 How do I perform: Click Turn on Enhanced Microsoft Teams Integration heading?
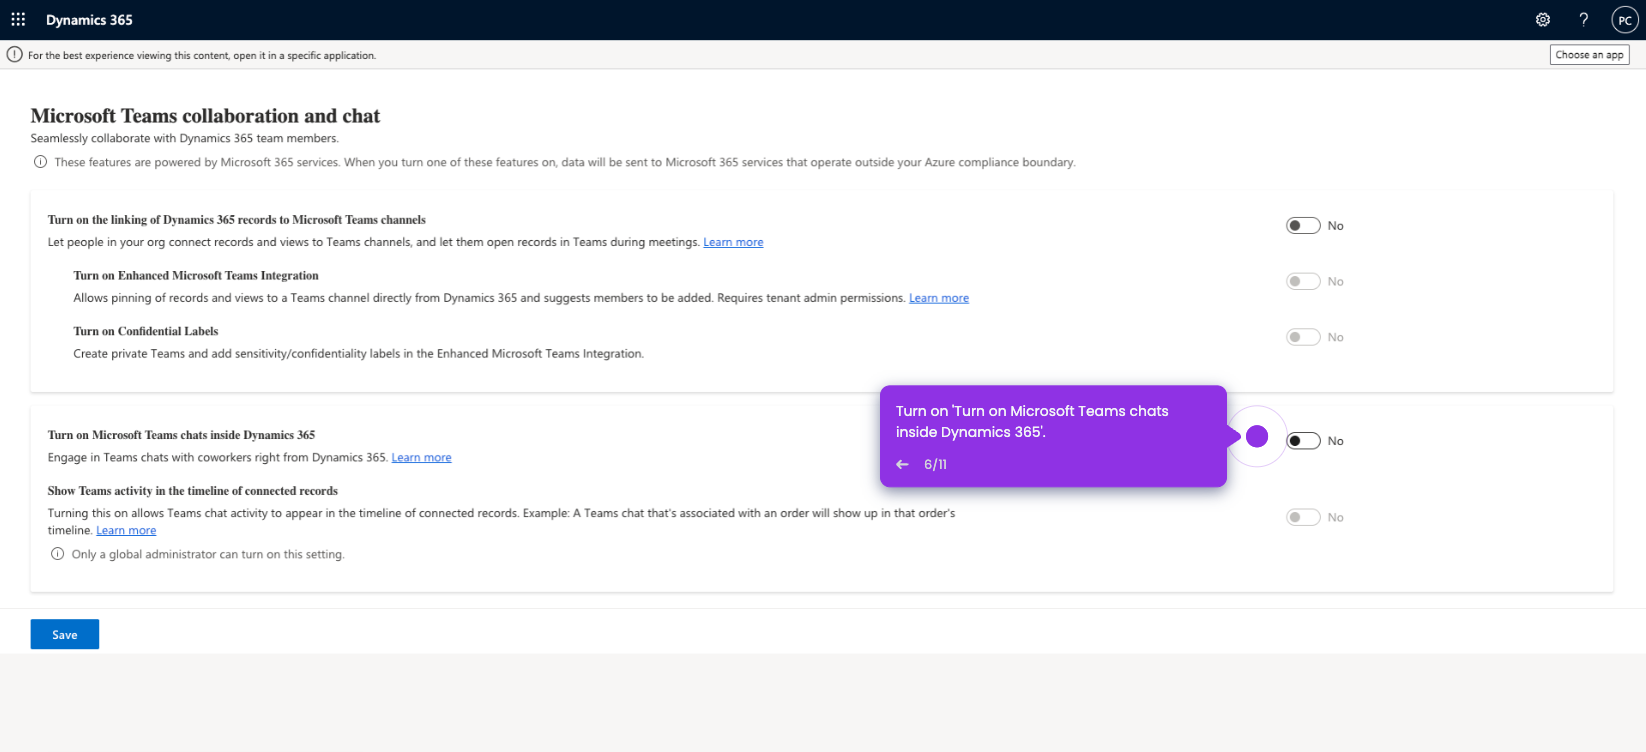[196, 276]
